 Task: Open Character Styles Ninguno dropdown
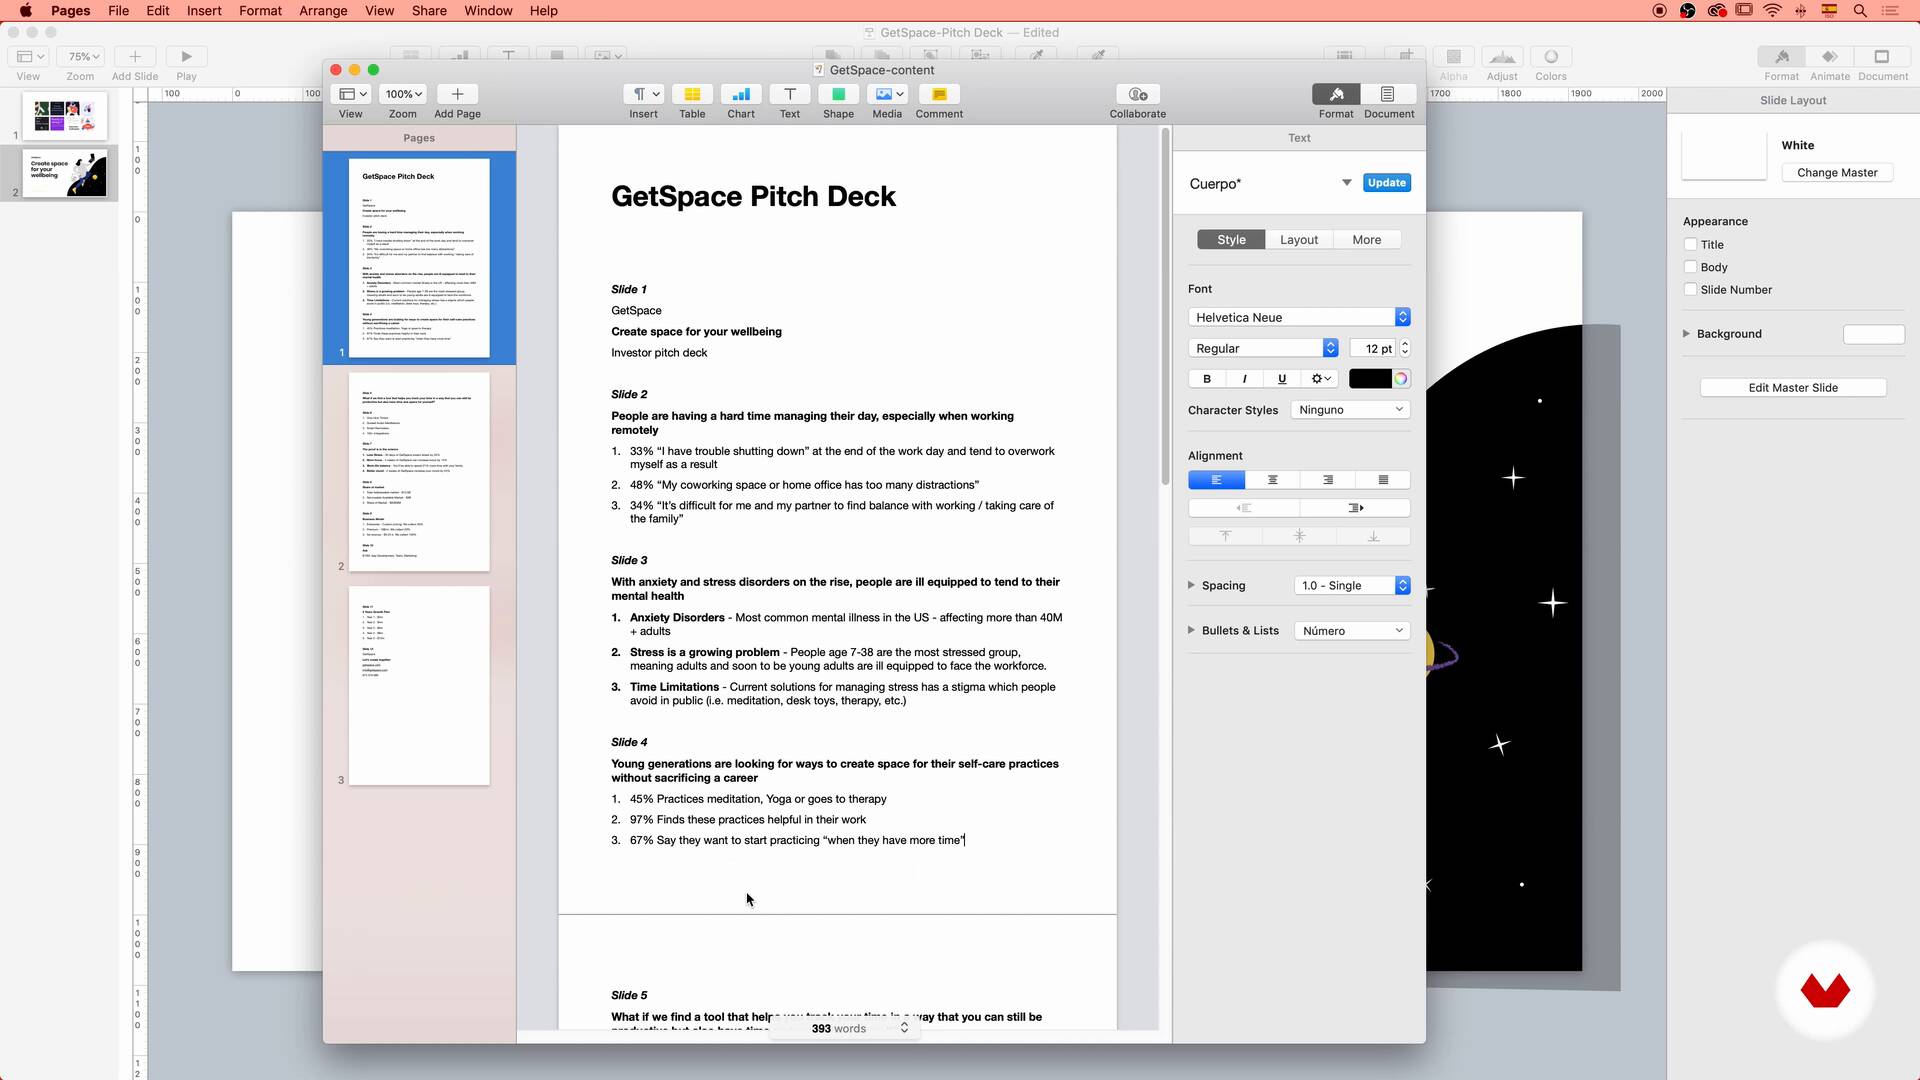pos(1351,410)
